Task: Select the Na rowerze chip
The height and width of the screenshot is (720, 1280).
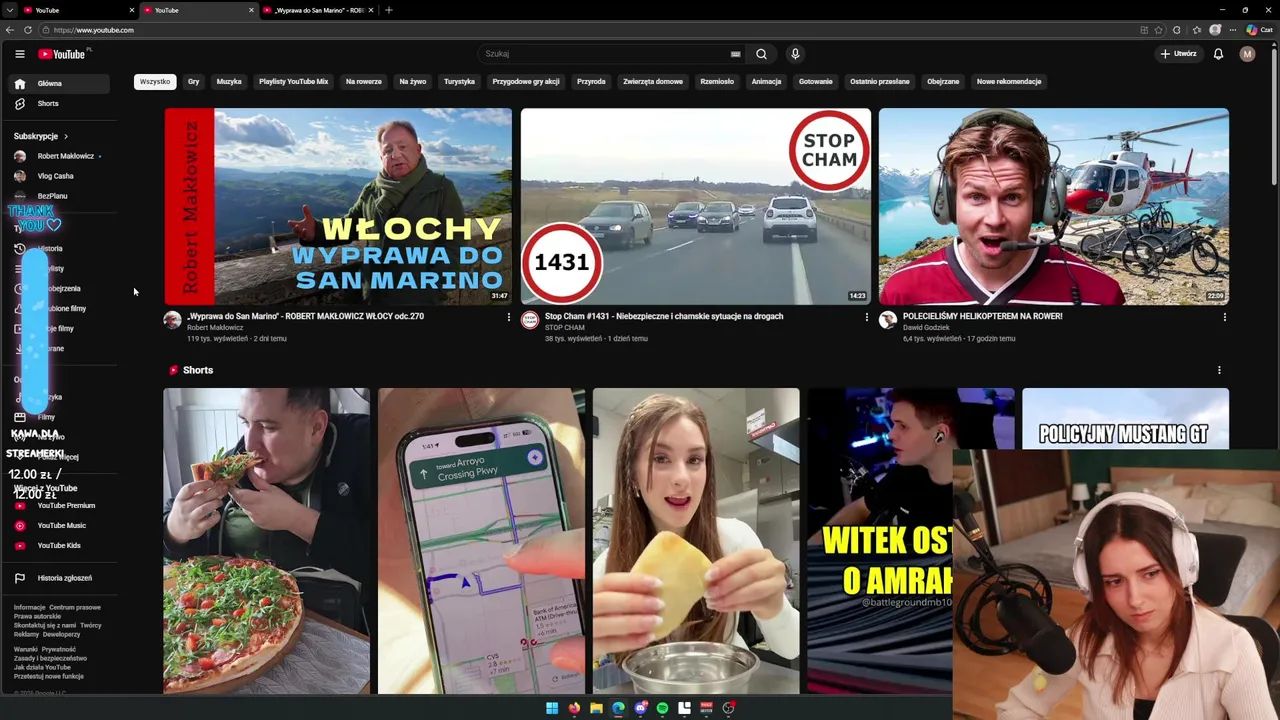Action: 364,82
